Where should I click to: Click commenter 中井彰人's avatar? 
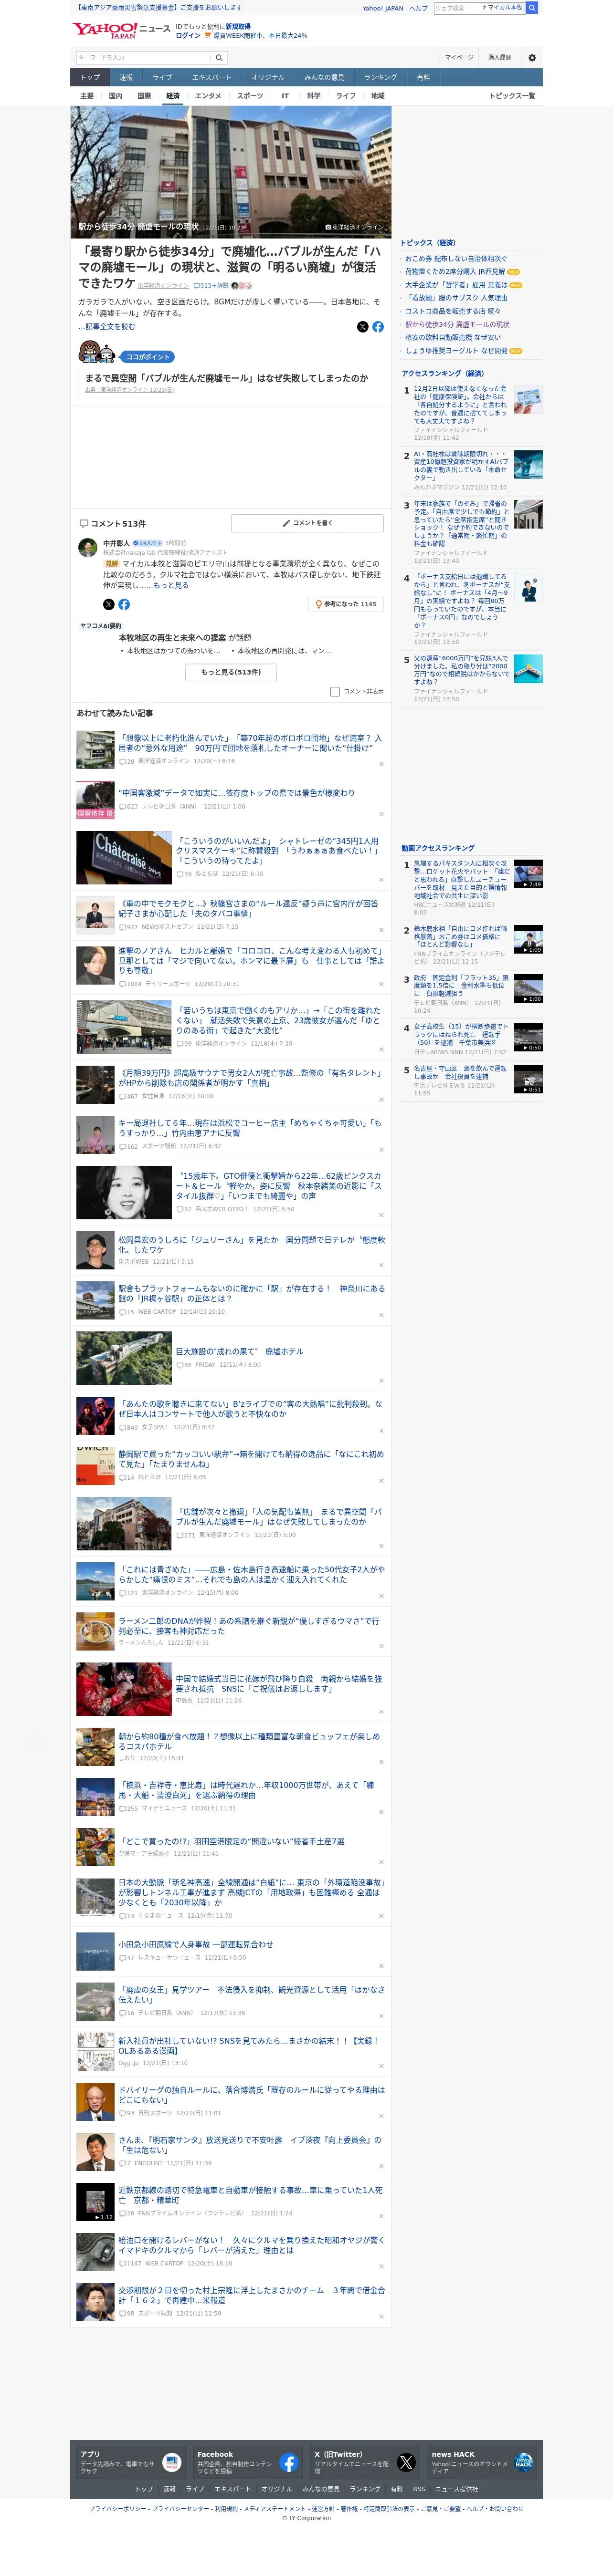click(88, 547)
